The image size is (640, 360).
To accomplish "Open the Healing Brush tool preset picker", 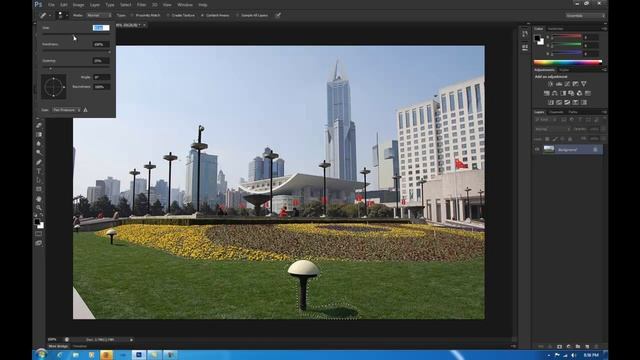I will point(44,16).
